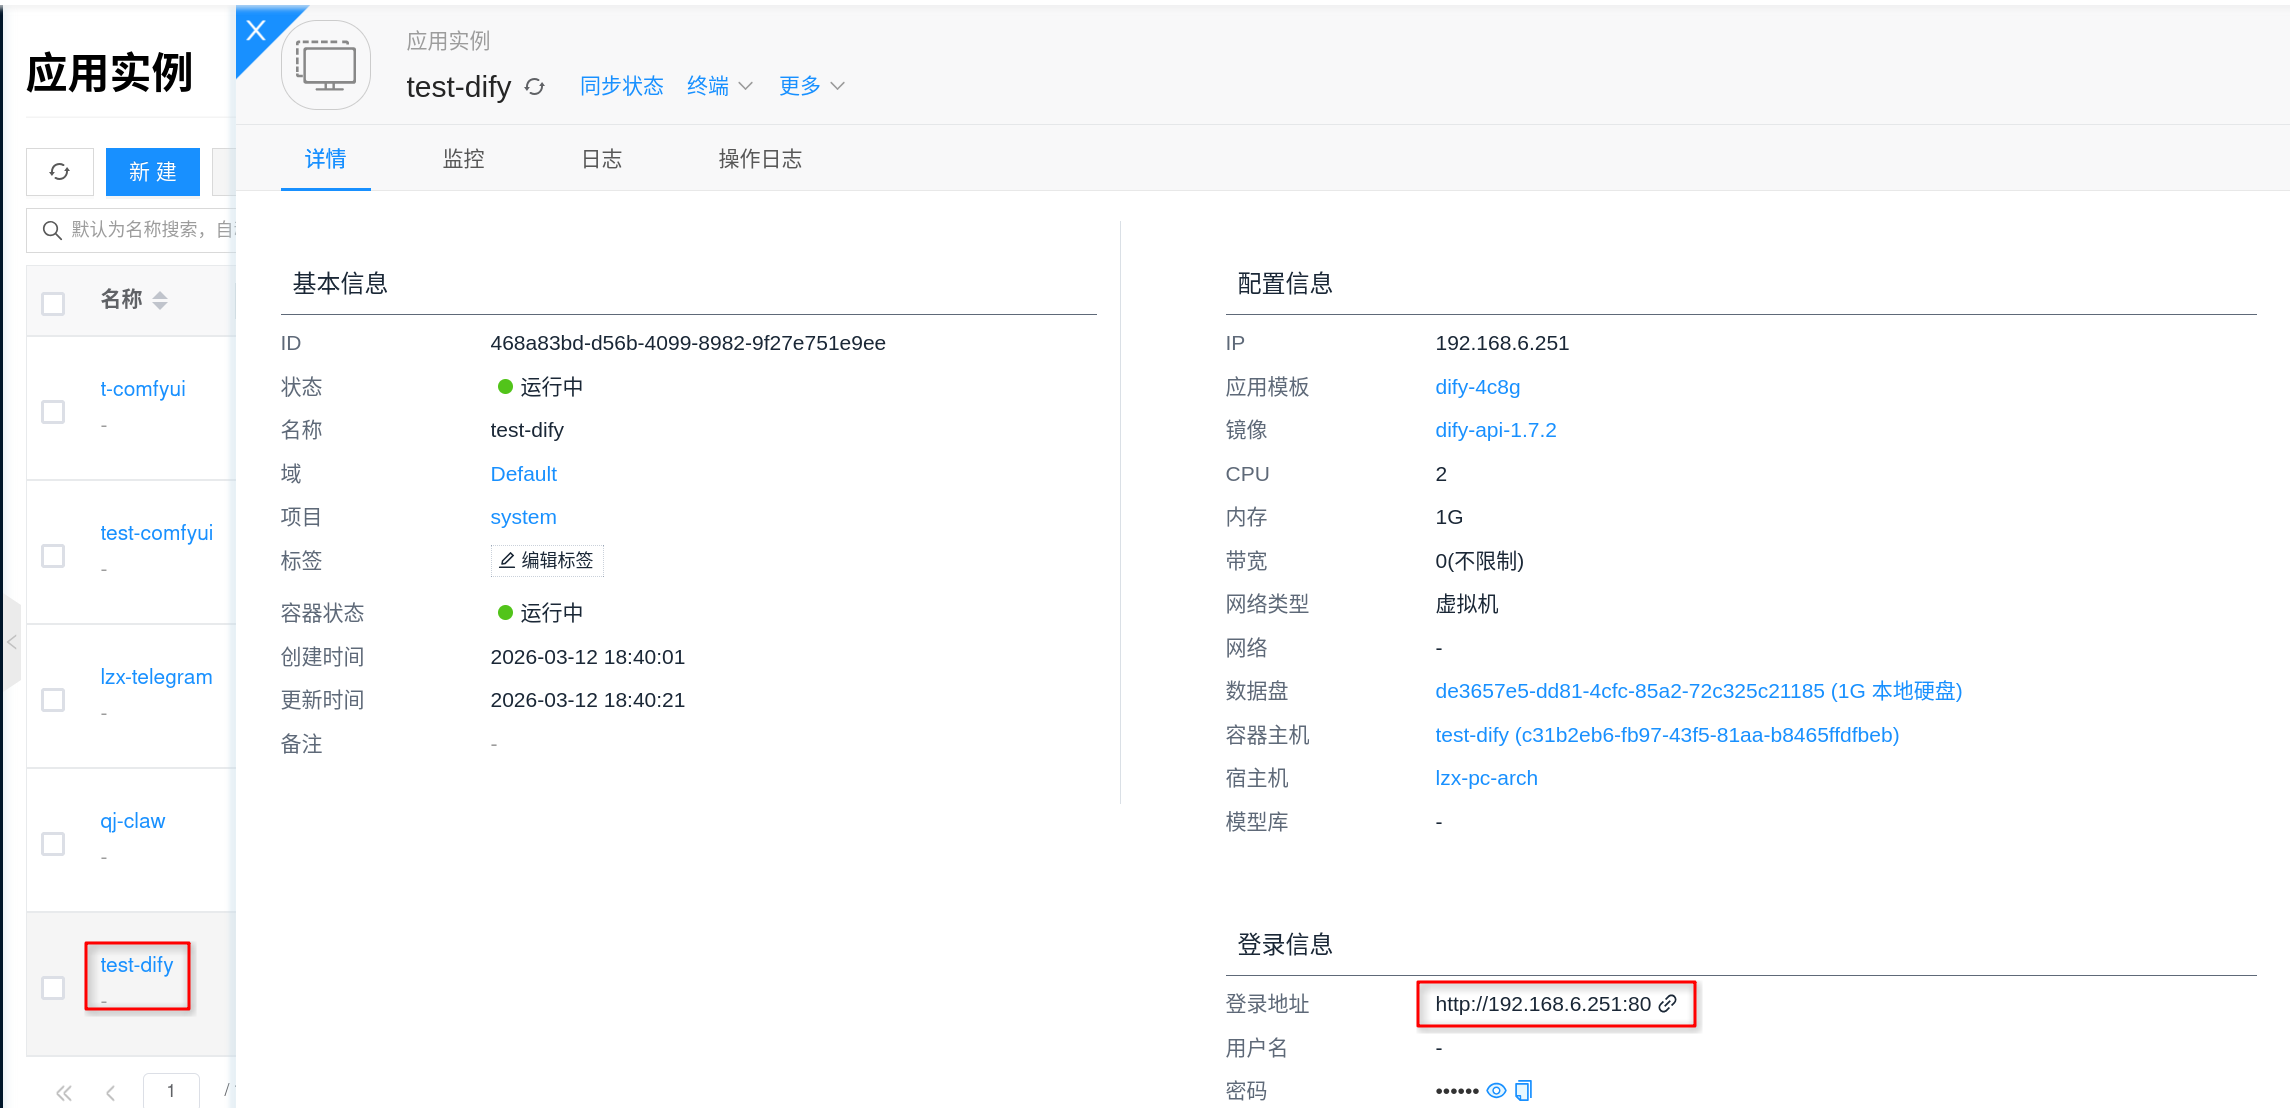This screenshot has height=1108, width=2290.
Task: Sort the list by name column
Action: [160, 300]
